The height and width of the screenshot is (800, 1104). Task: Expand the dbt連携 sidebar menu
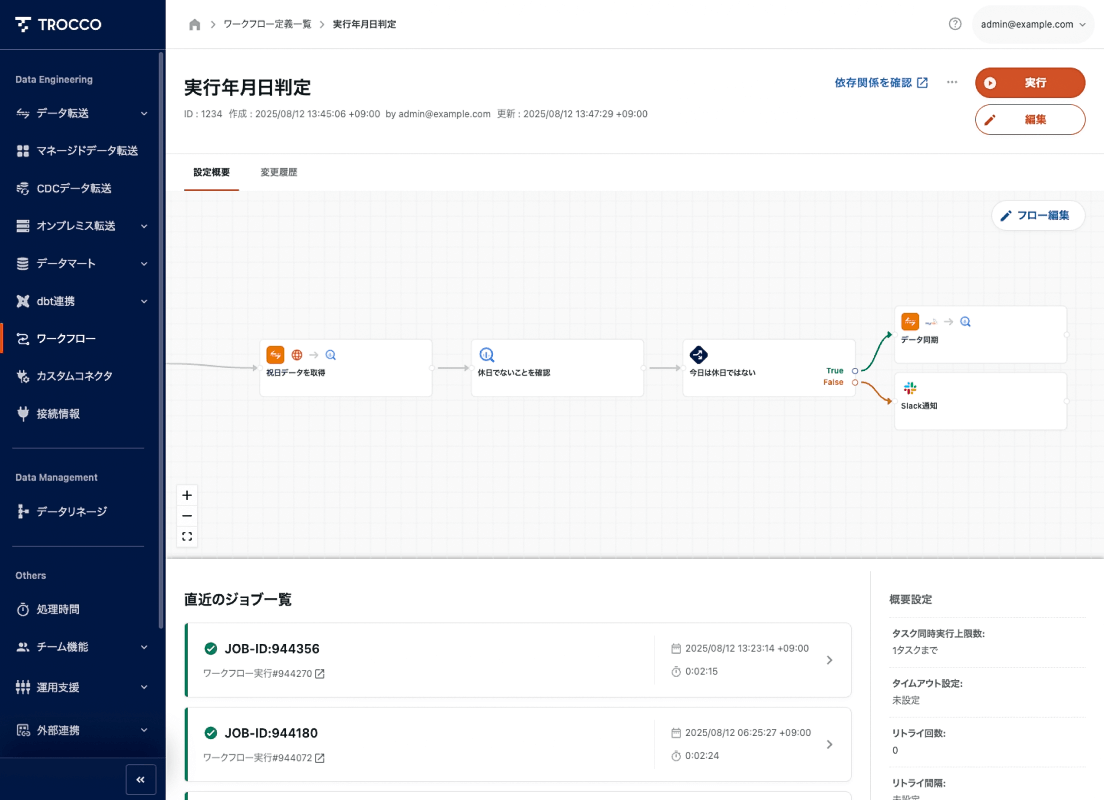click(x=83, y=301)
